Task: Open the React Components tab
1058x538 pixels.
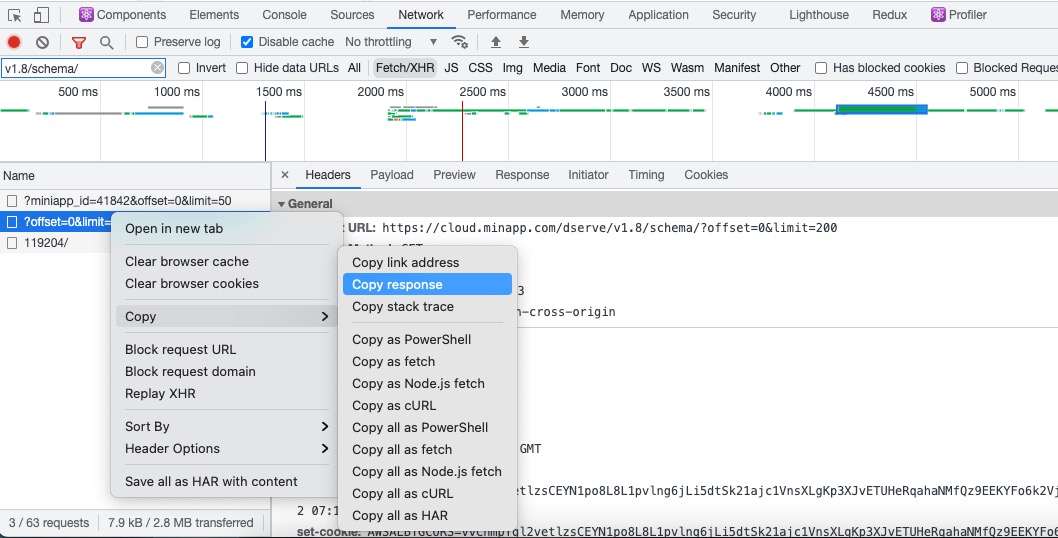Action: pyautogui.click(x=122, y=15)
